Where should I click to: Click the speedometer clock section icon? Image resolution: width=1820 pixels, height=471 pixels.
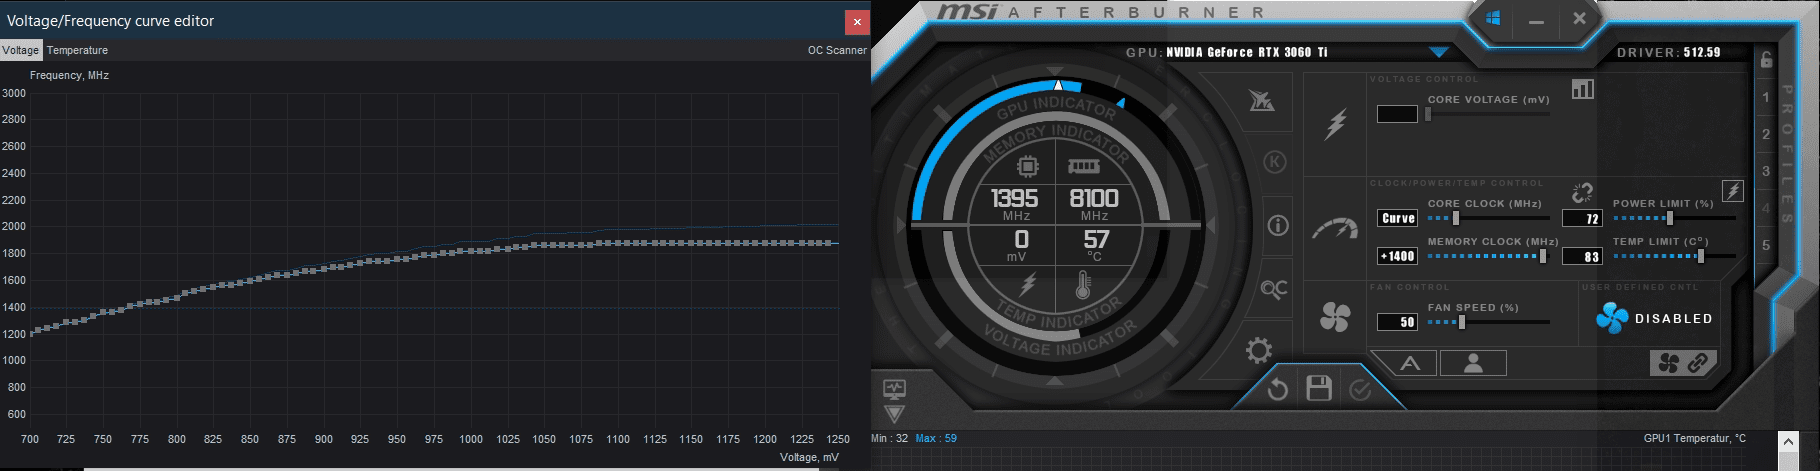tap(1335, 229)
